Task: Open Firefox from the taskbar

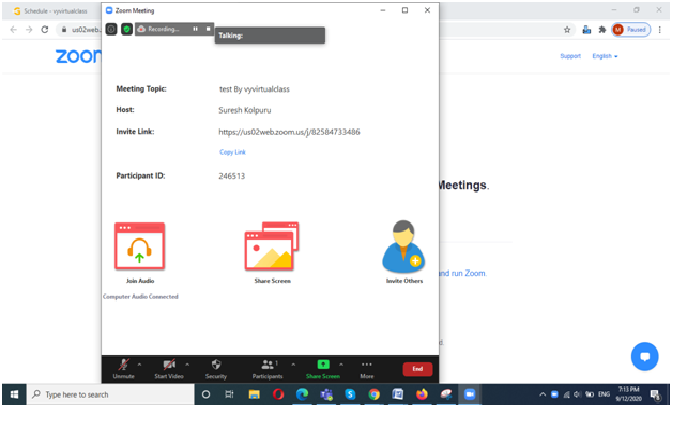Action: pos(422,394)
